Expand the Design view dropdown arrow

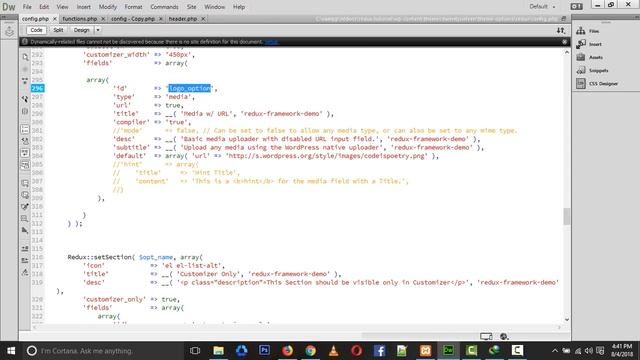coord(98,30)
